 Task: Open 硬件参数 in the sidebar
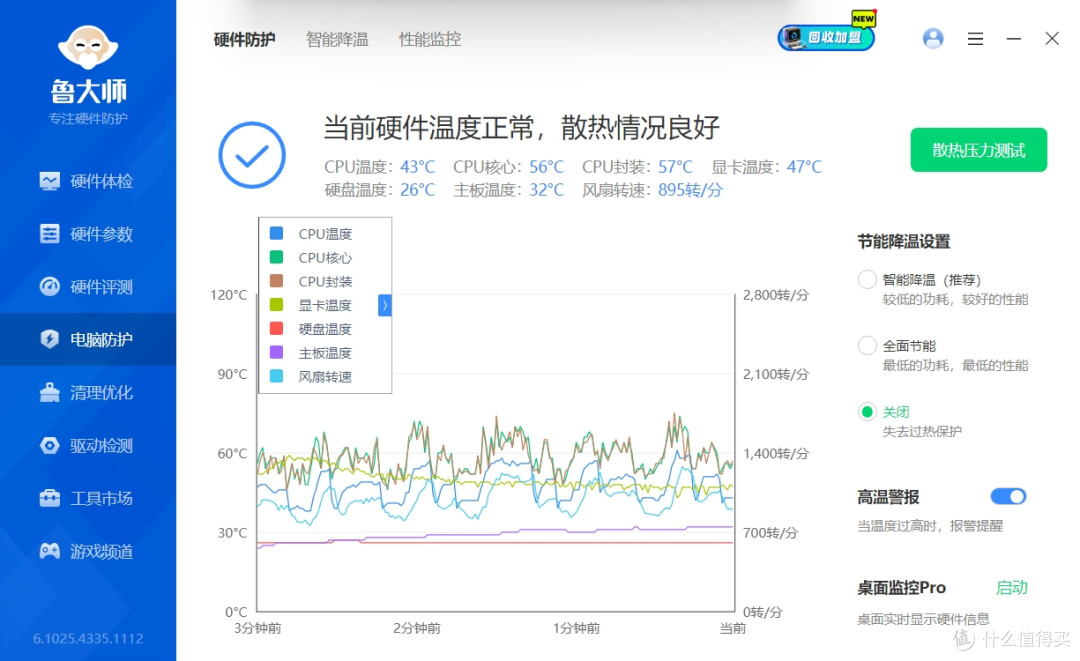[x=87, y=234]
